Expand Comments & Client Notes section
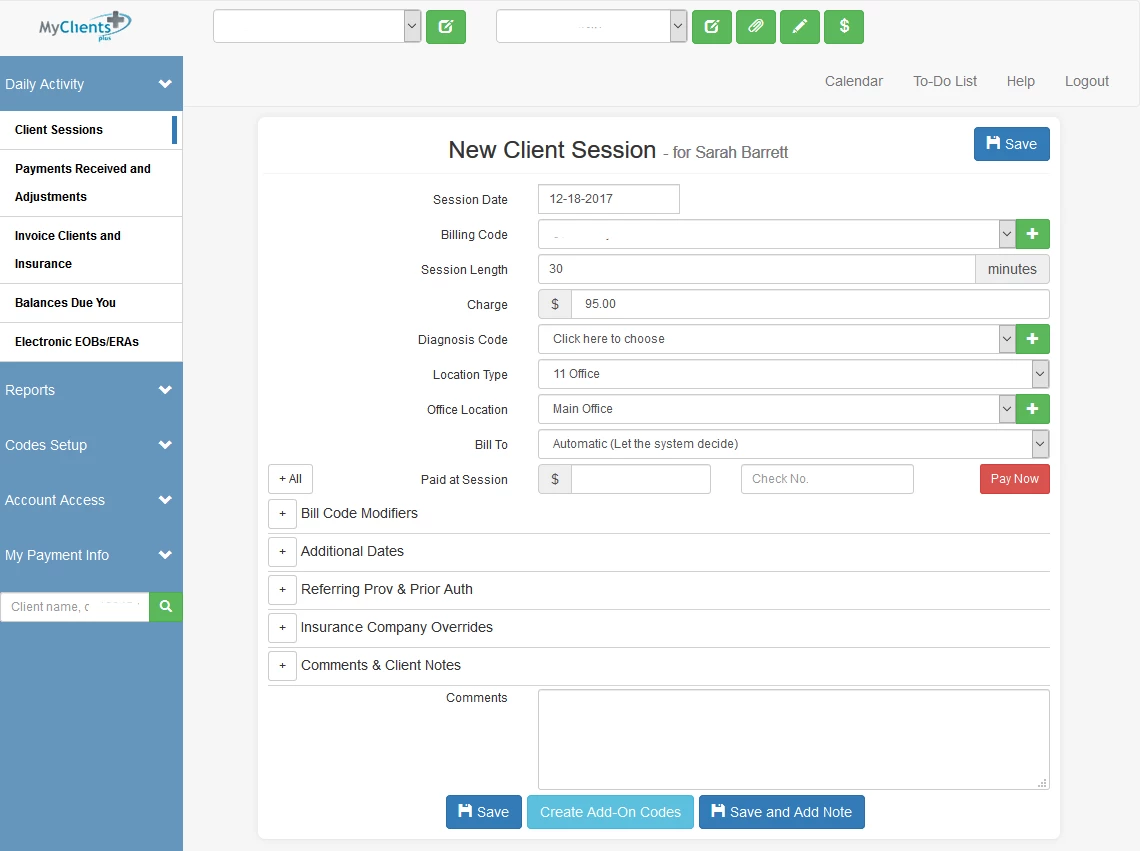The height and width of the screenshot is (851, 1141). point(282,665)
